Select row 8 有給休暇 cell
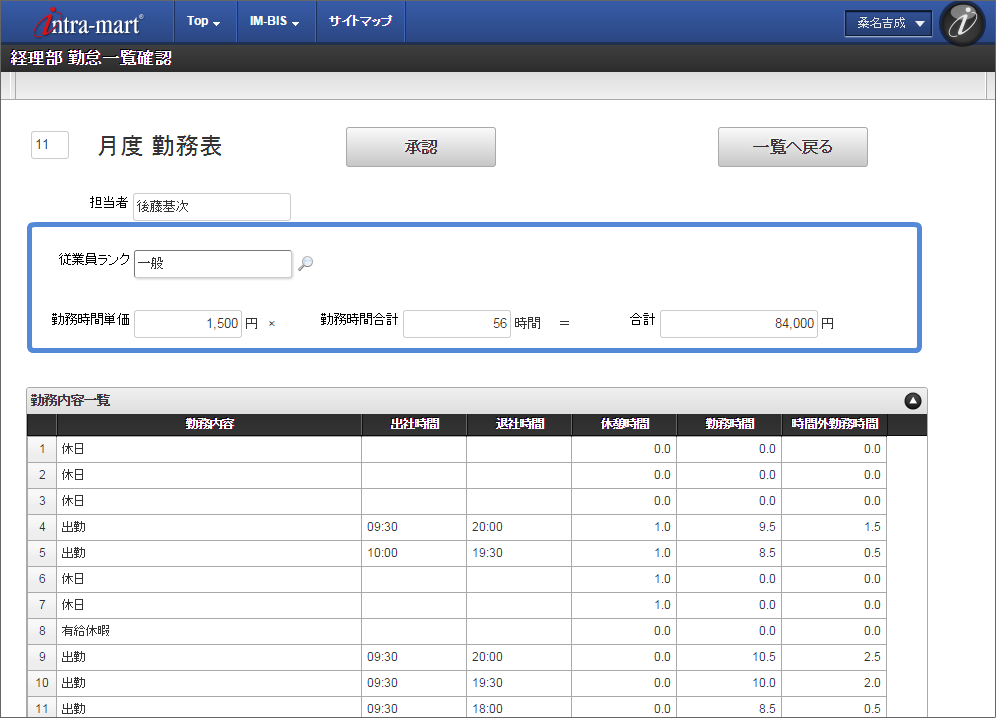 (209, 631)
